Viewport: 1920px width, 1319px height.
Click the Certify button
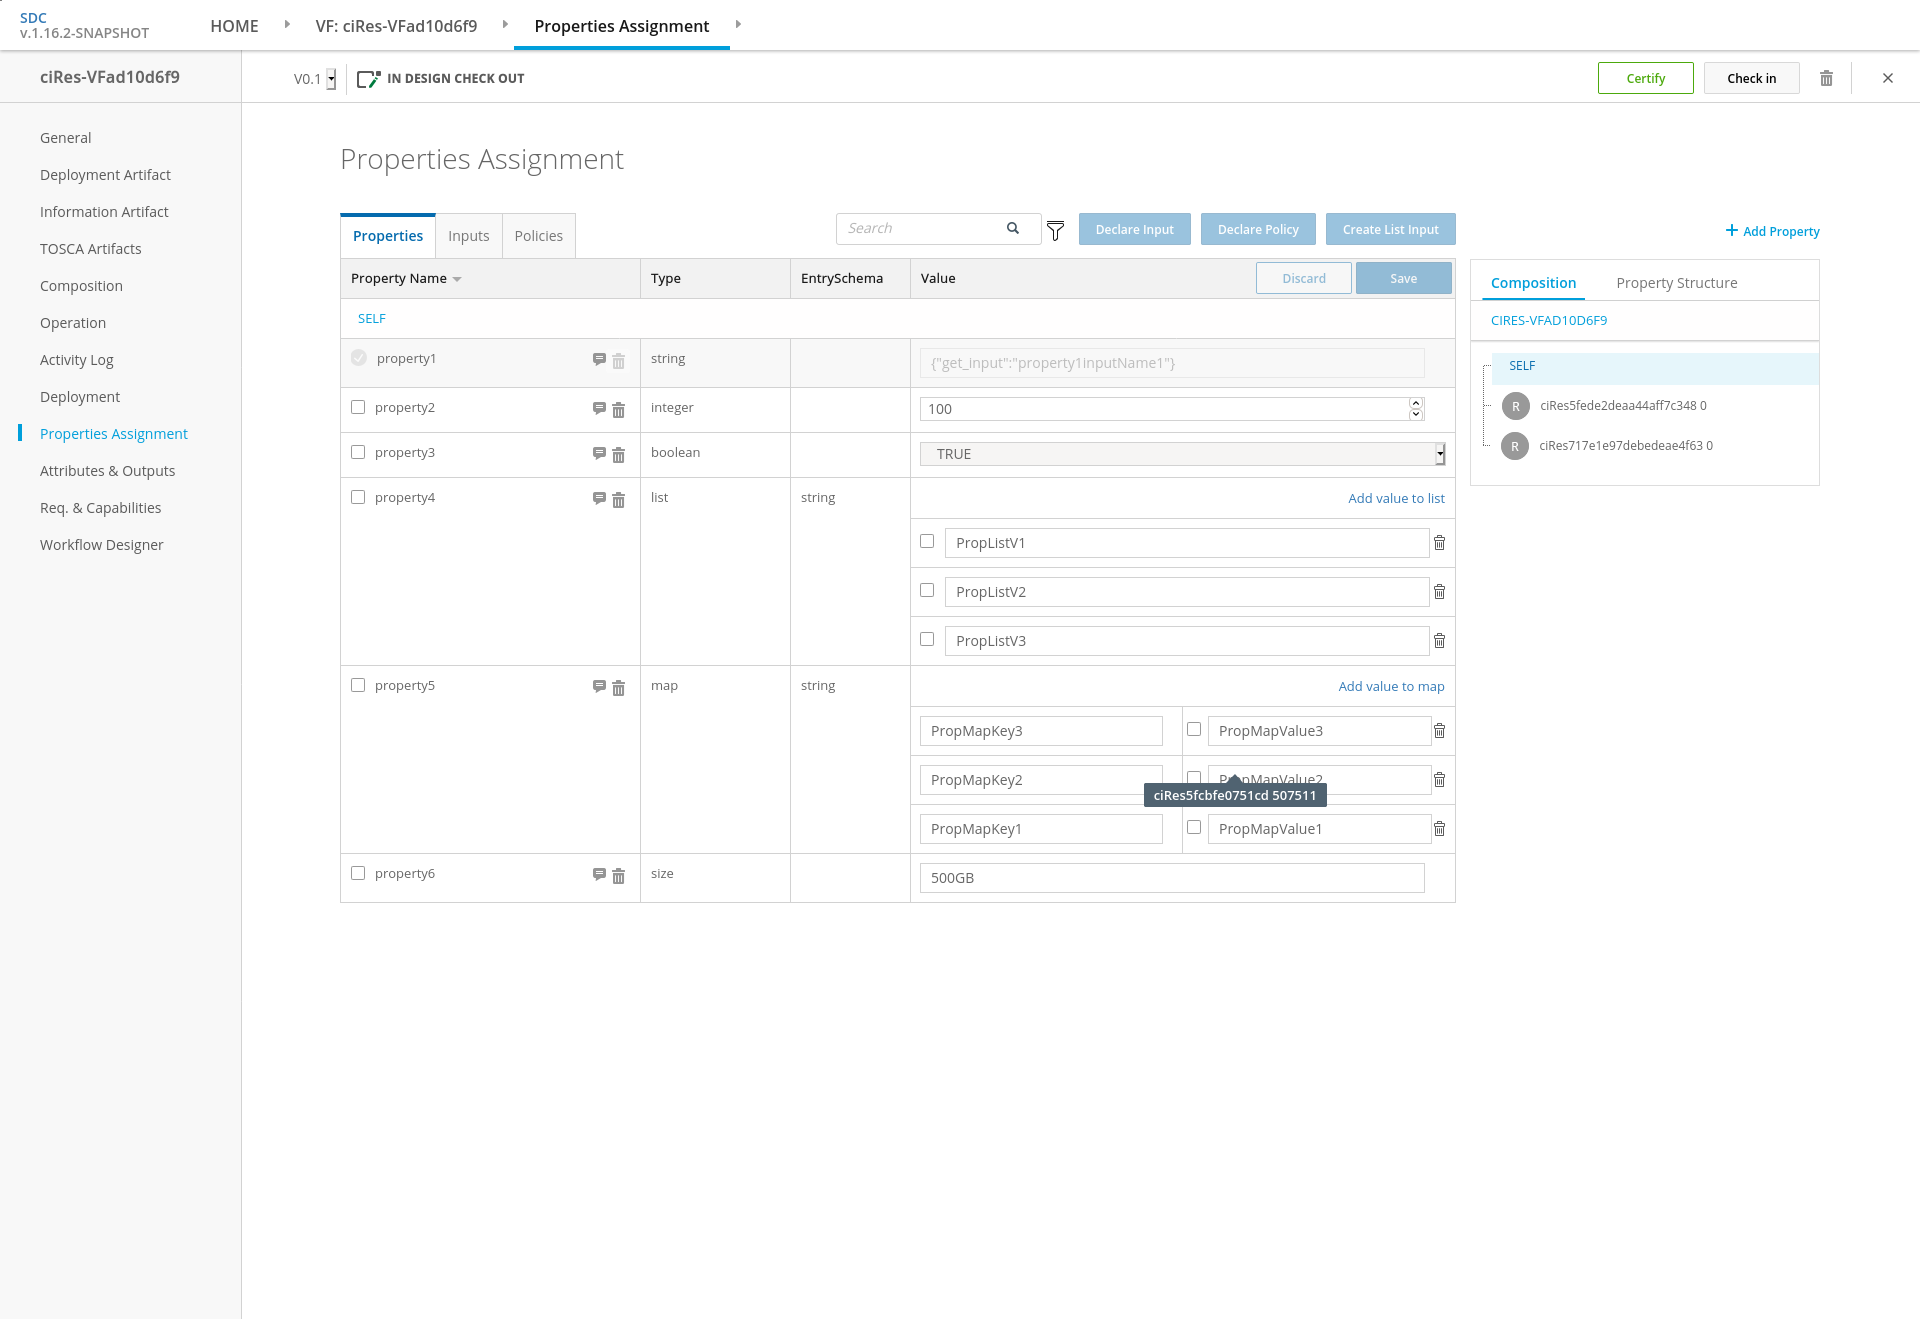tap(1645, 78)
